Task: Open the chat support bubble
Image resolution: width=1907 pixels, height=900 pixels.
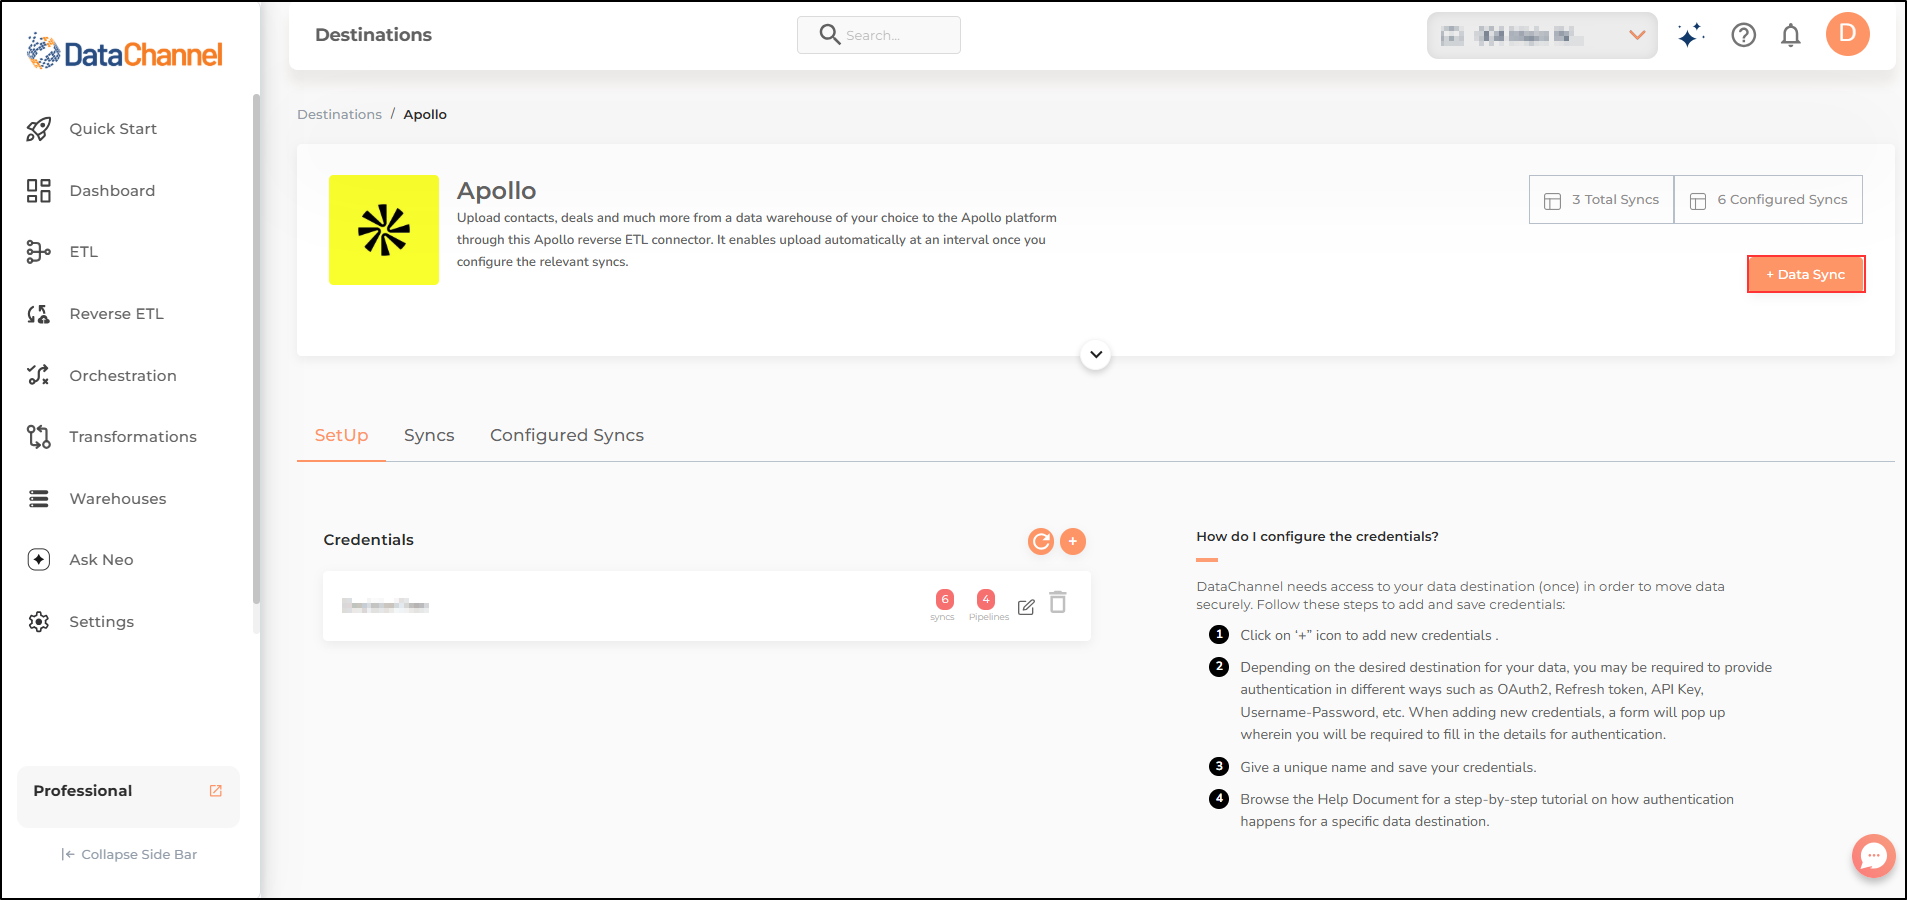Action: coord(1873,856)
